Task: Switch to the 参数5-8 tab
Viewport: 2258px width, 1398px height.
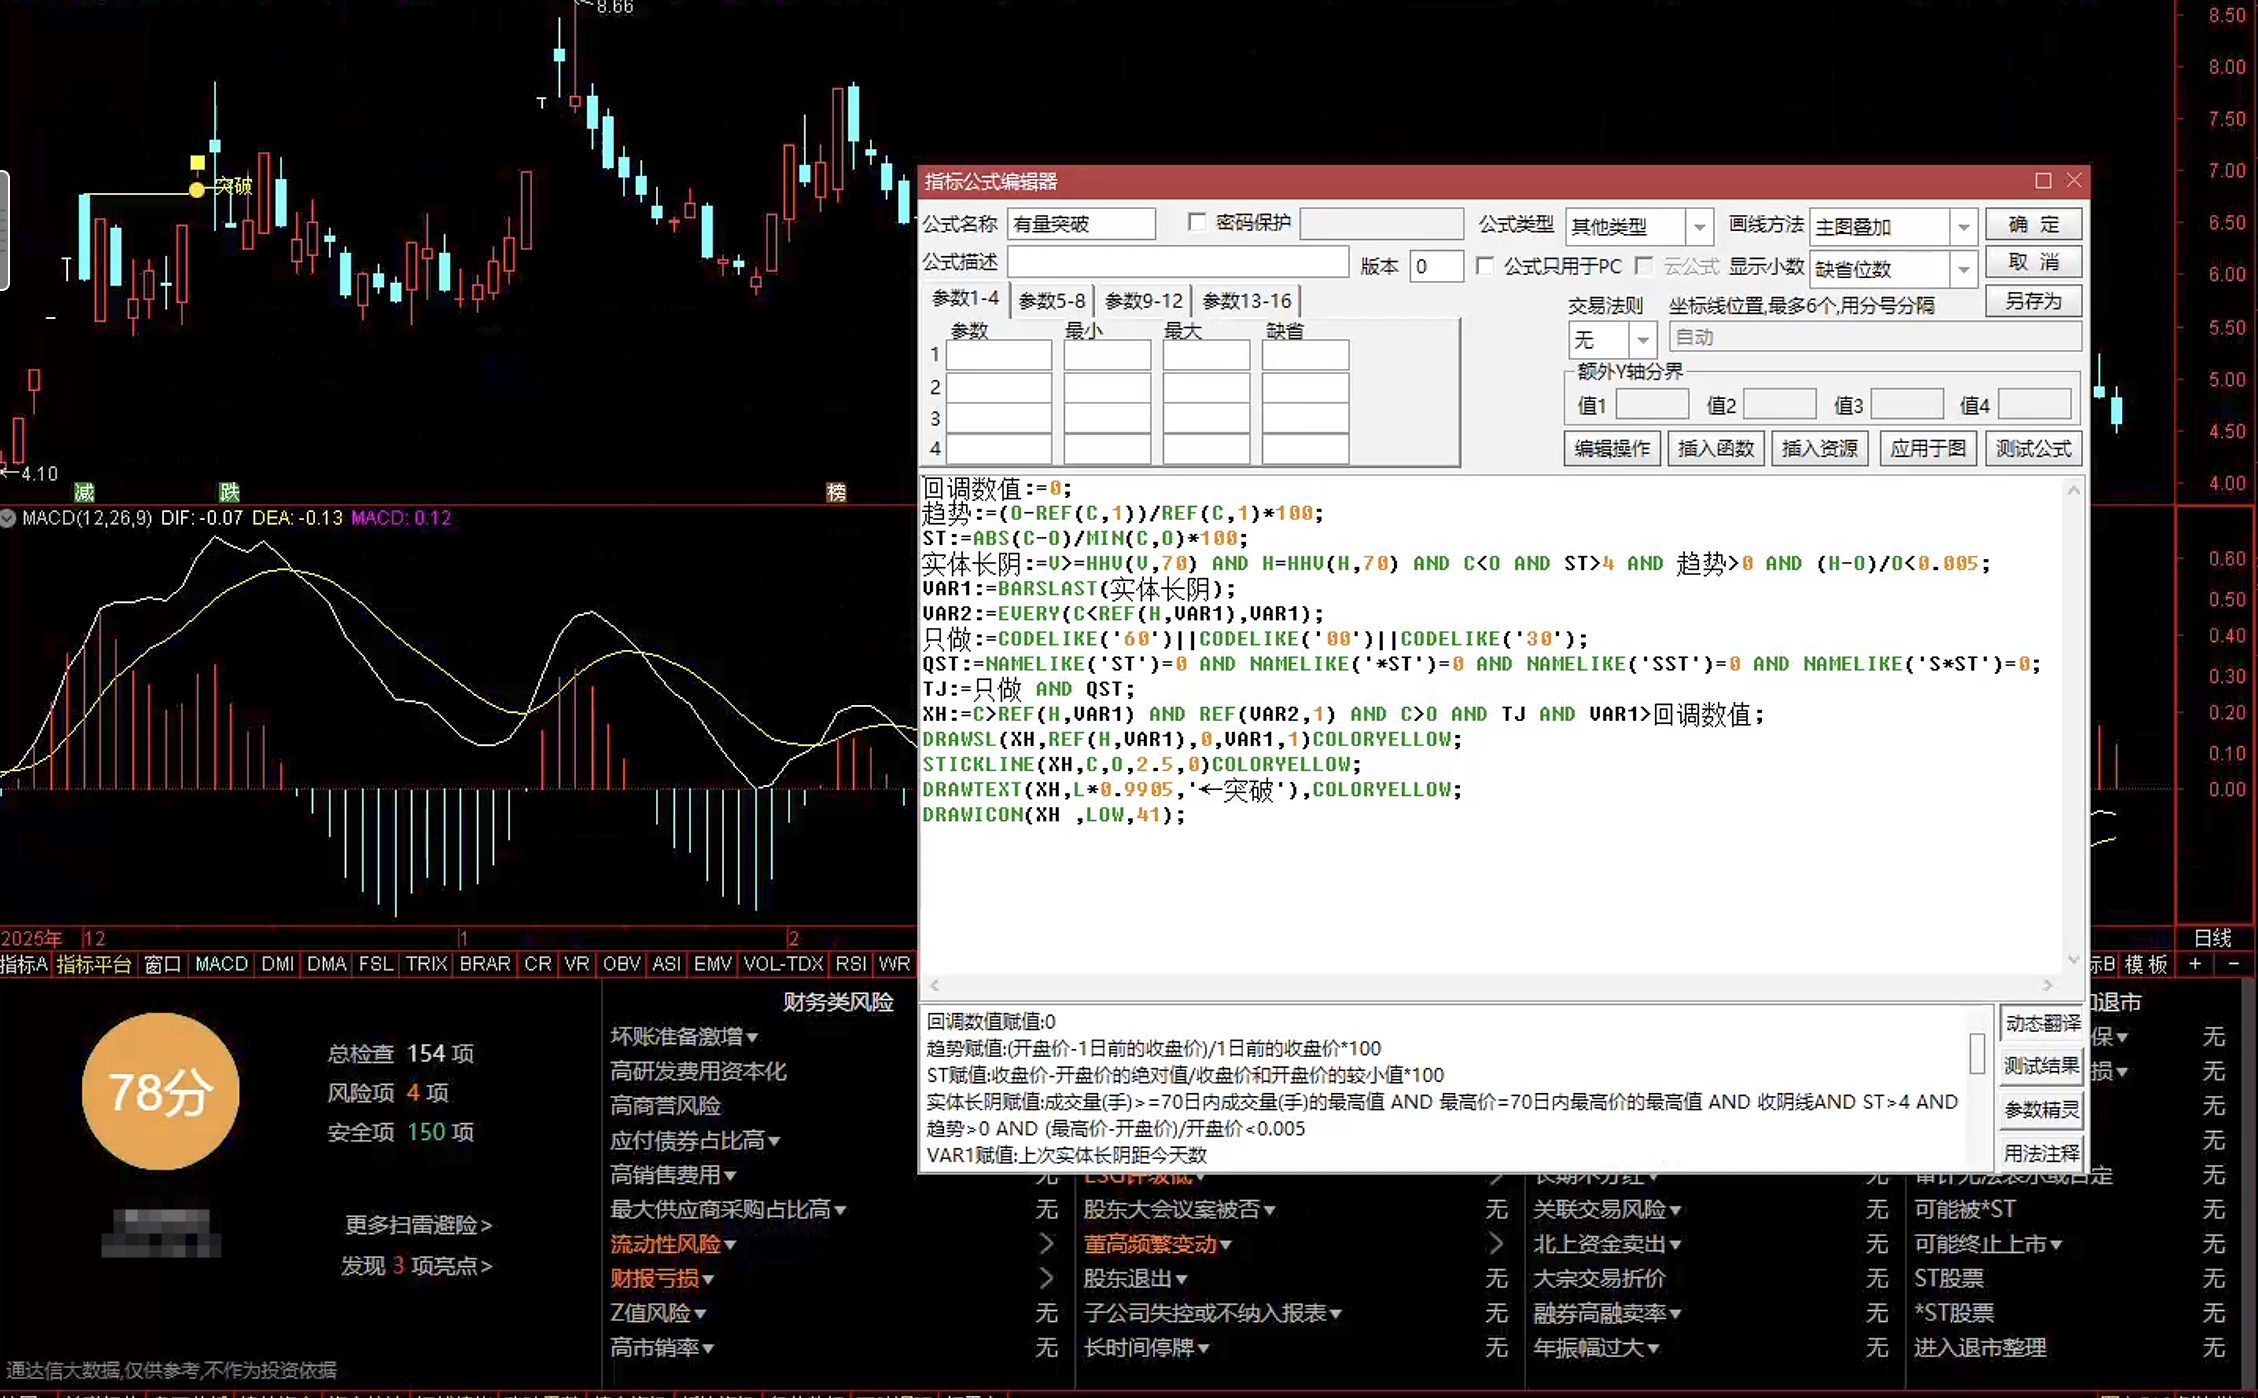Action: (1052, 300)
